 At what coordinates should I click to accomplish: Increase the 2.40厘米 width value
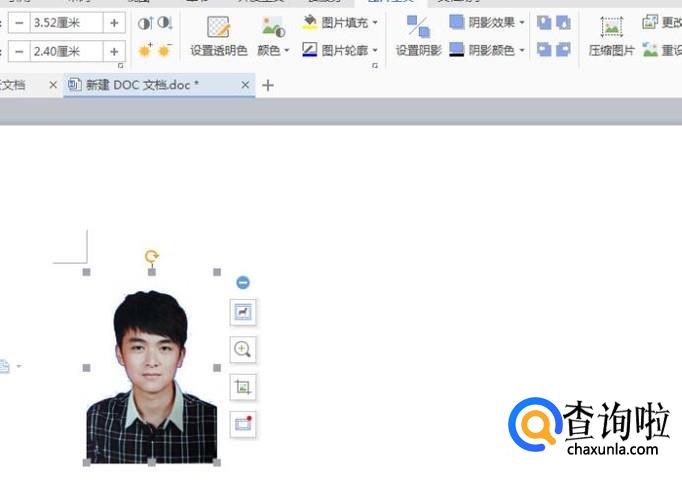coord(114,52)
